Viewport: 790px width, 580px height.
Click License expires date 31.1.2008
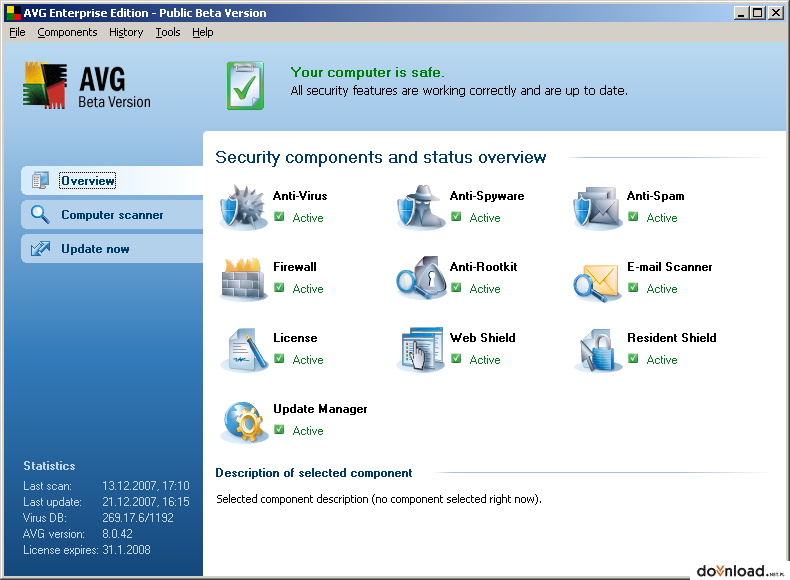click(126, 550)
